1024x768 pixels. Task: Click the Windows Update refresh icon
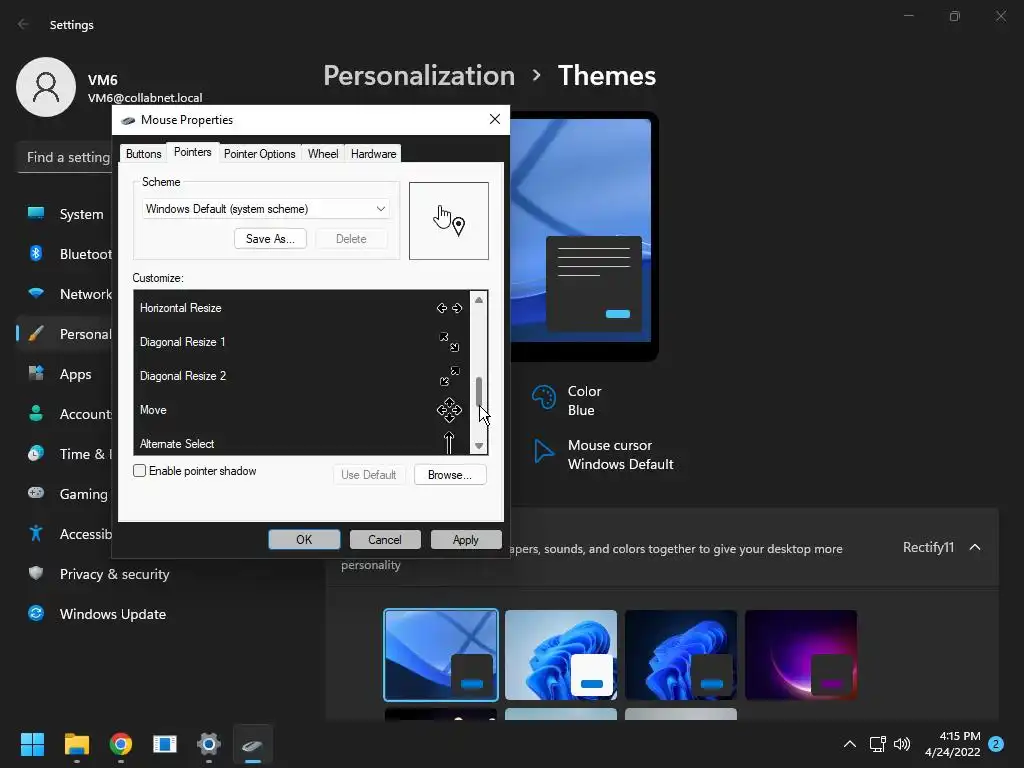tap(36, 613)
